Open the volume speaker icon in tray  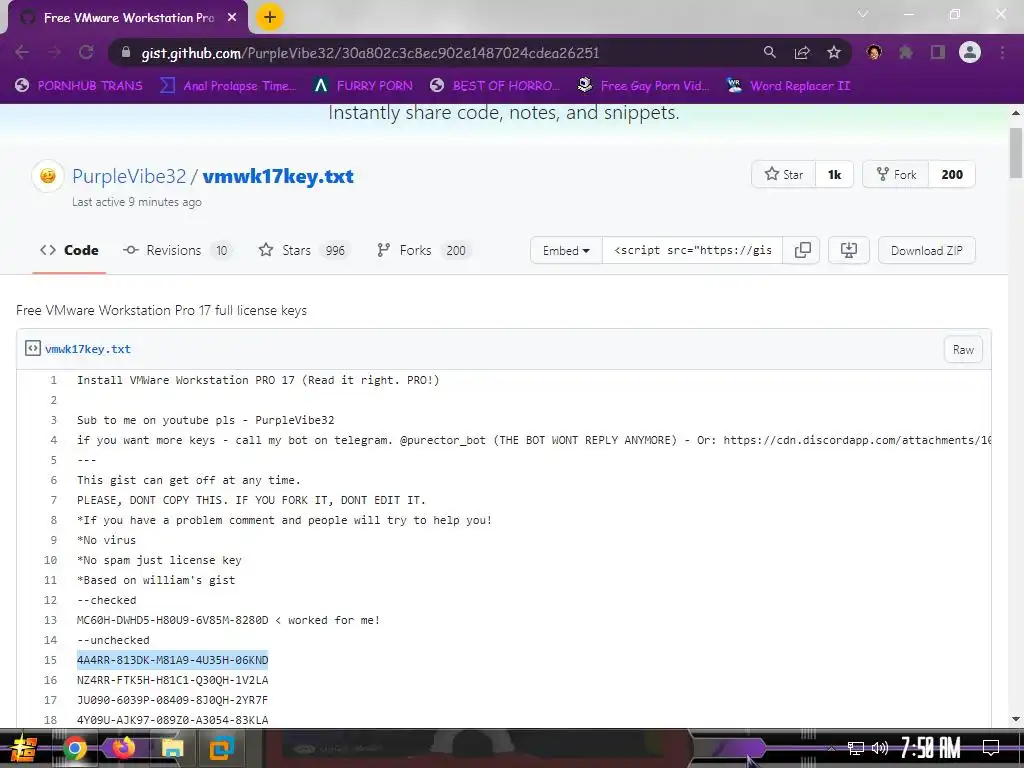880,748
